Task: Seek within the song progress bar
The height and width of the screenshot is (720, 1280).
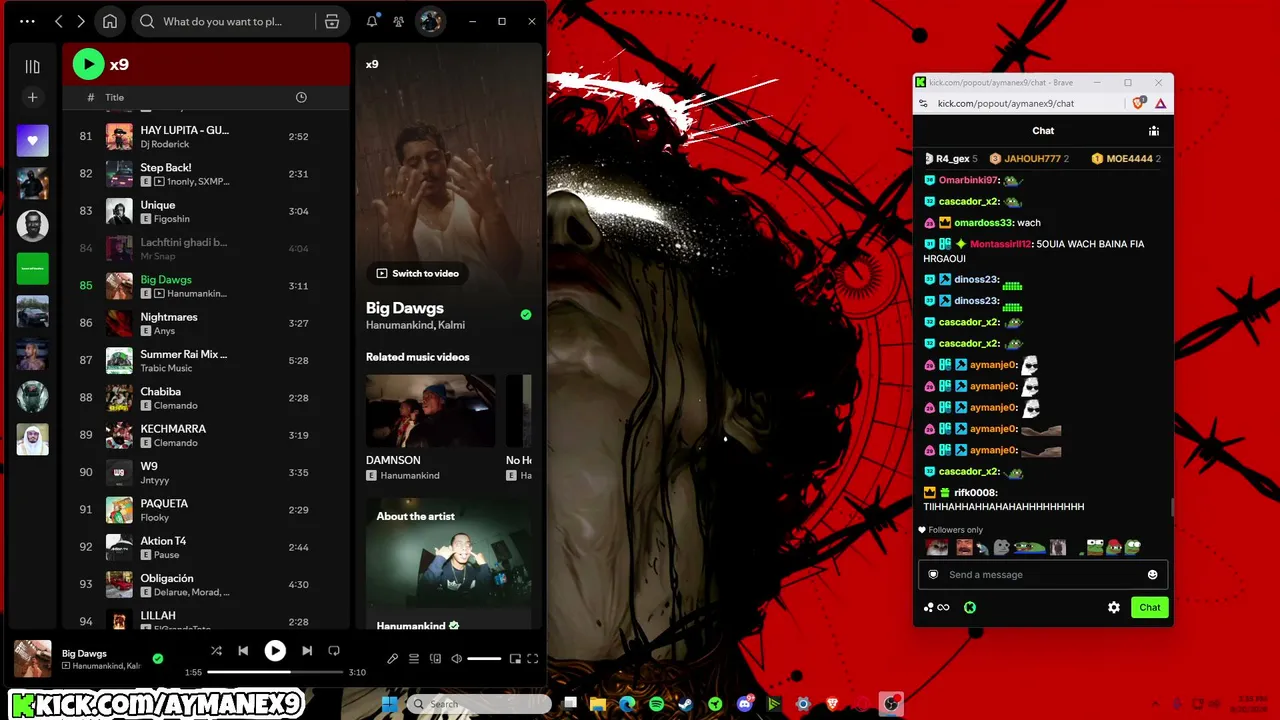Action: point(275,673)
